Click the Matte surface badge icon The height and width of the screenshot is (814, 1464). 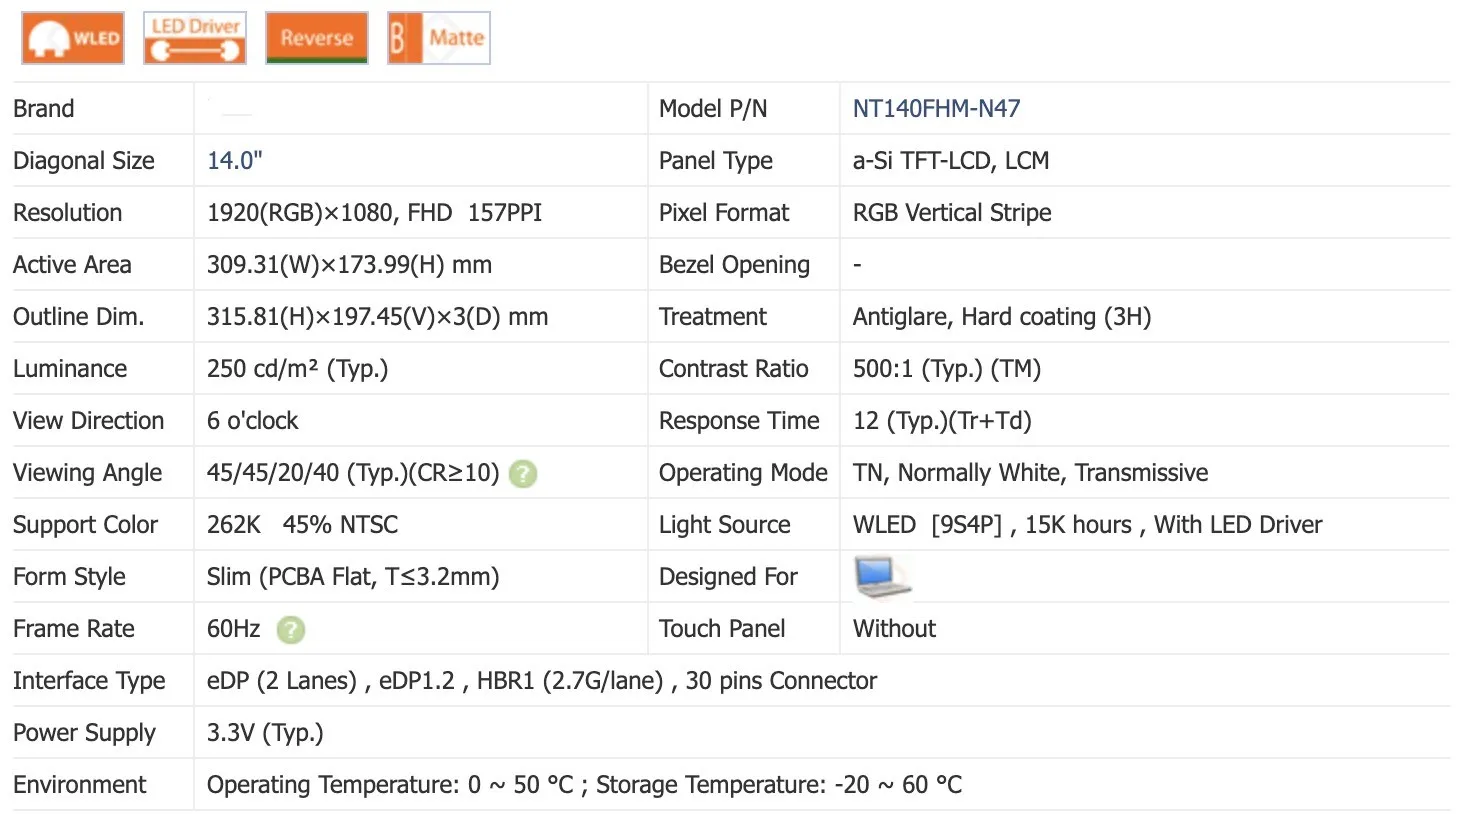coord(439,38)
